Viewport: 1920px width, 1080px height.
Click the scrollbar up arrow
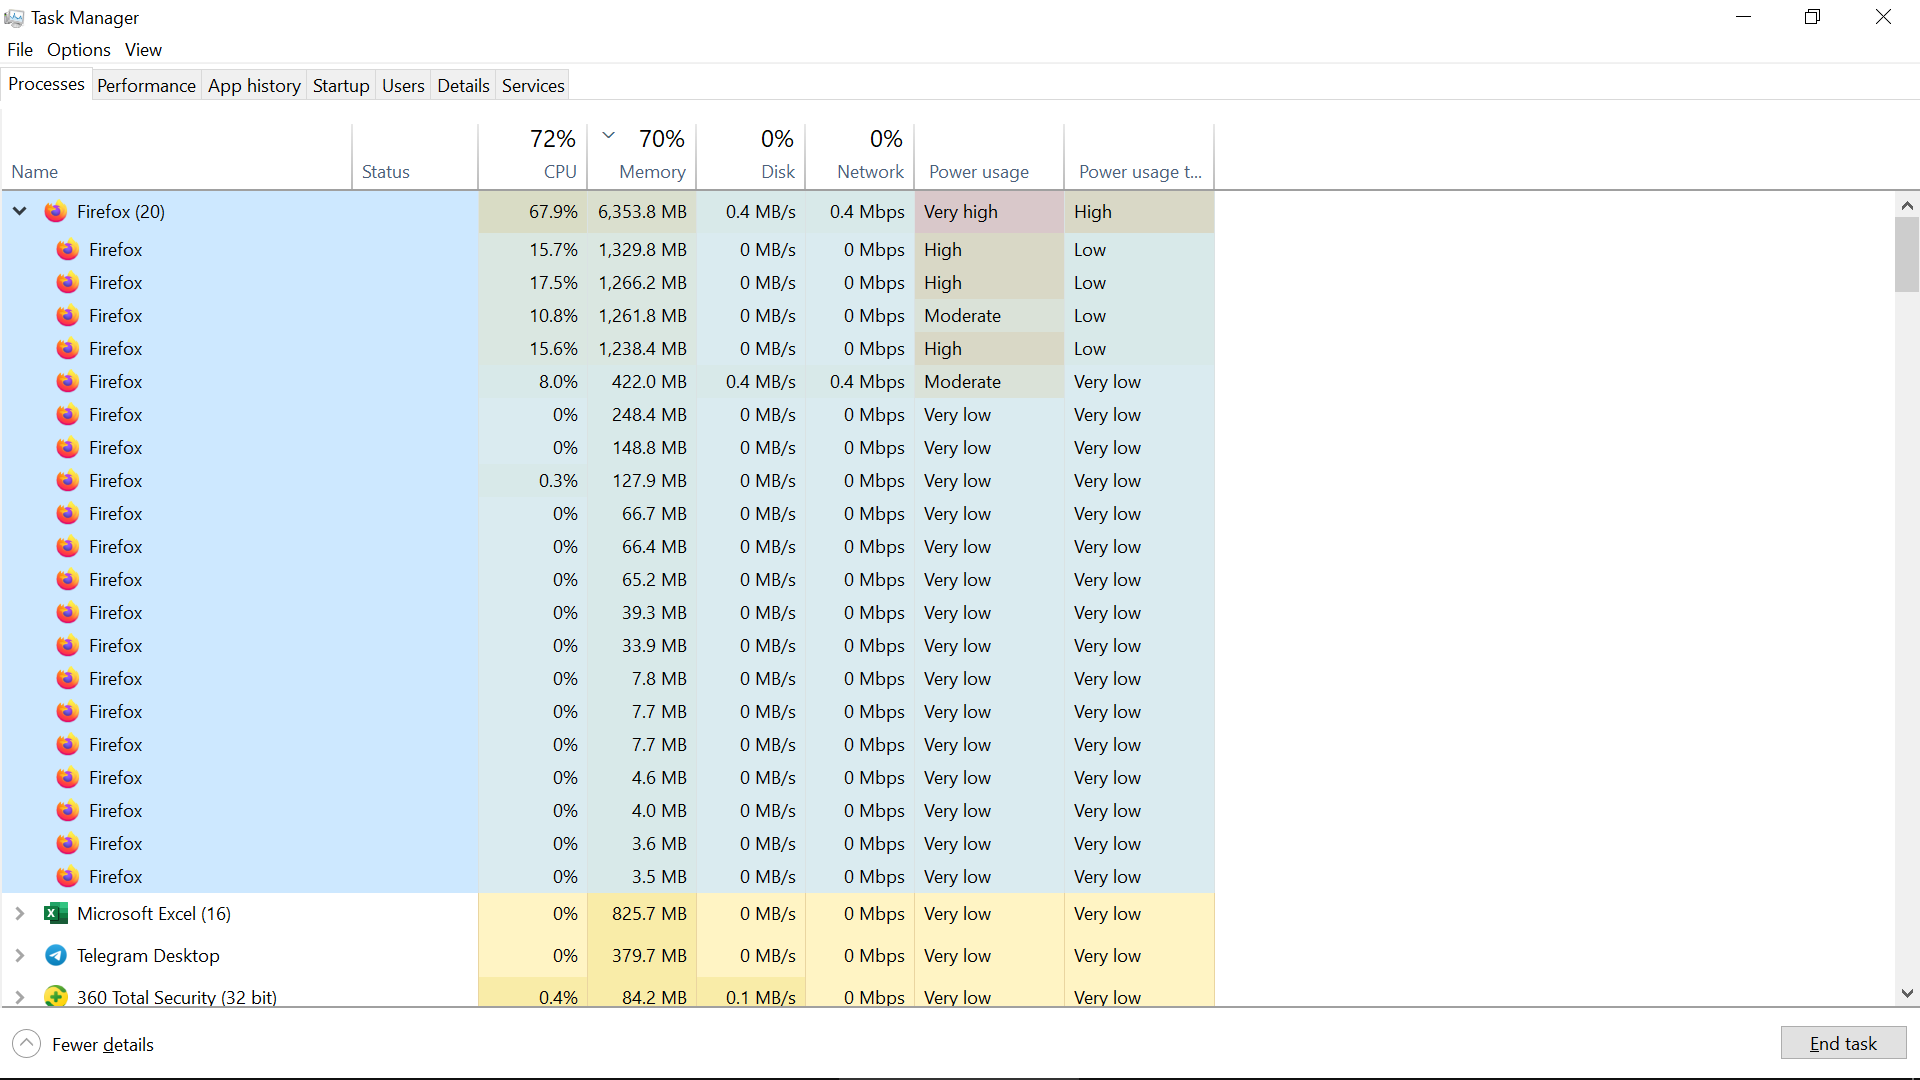[1907, 206]
